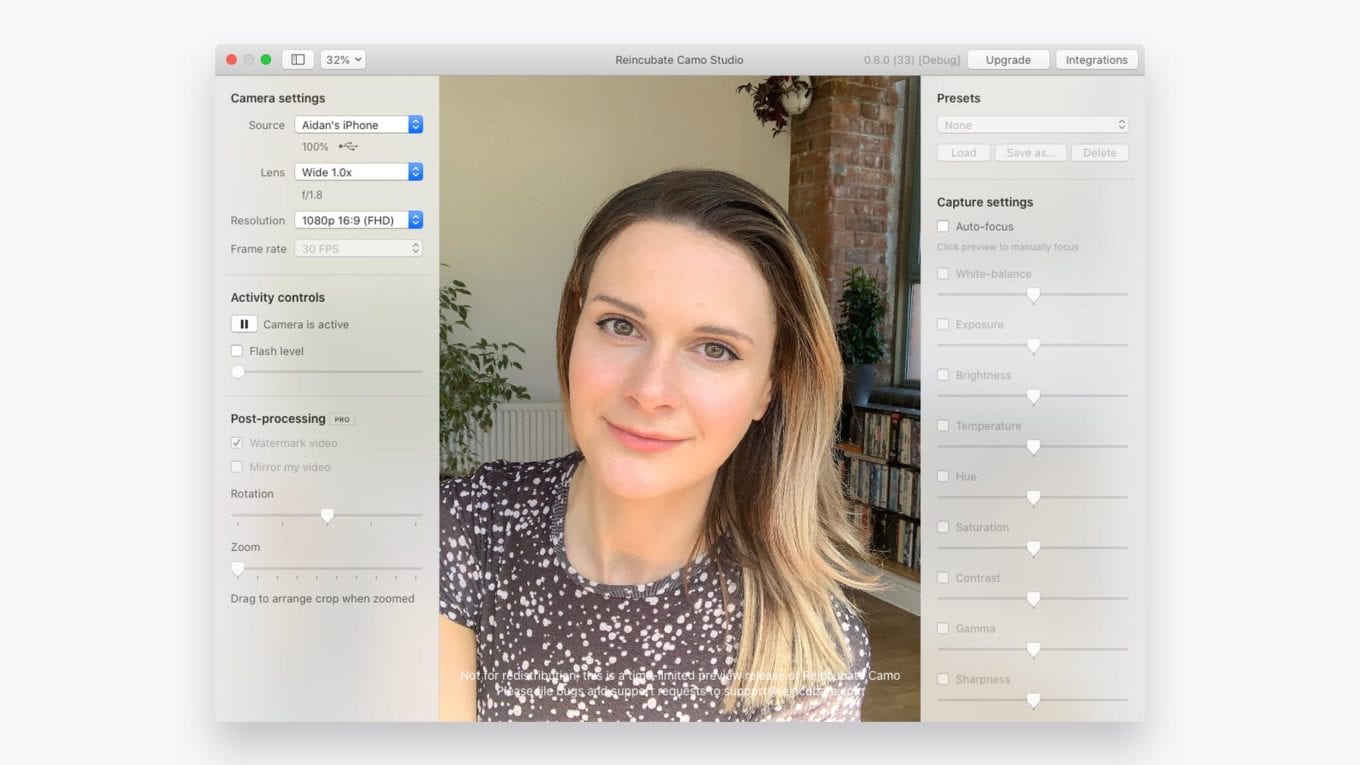Expand the Lens selection dropdown
Viewport: 1360px width, 765px height.
click(359, 172)
